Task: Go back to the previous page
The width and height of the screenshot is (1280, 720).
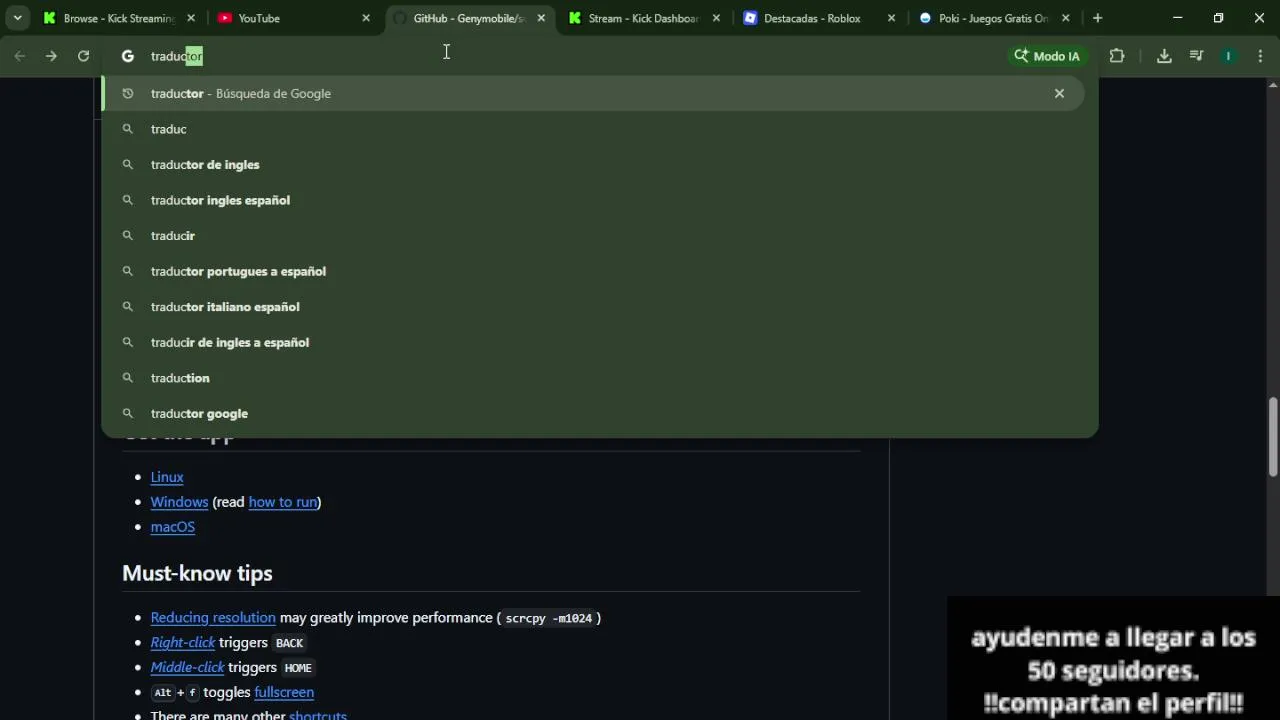Action: 19,56
